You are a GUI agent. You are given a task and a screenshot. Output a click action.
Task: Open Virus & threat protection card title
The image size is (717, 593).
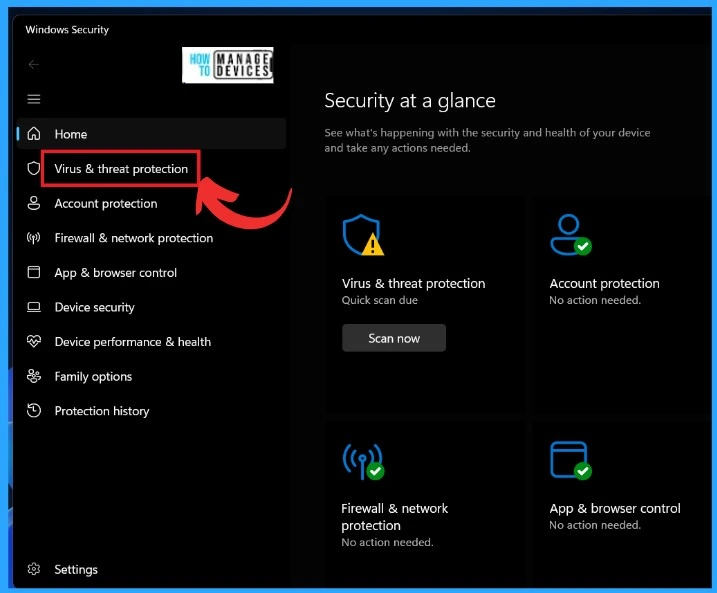tap(413, 283)
